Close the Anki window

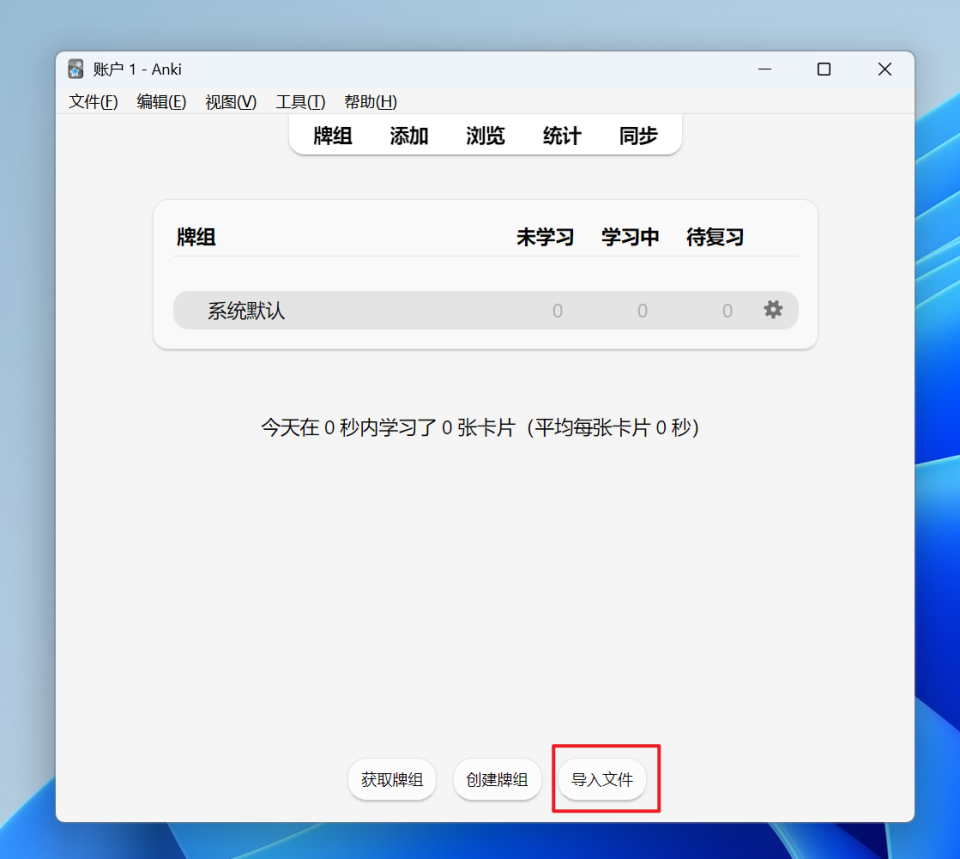click(885, 69)
